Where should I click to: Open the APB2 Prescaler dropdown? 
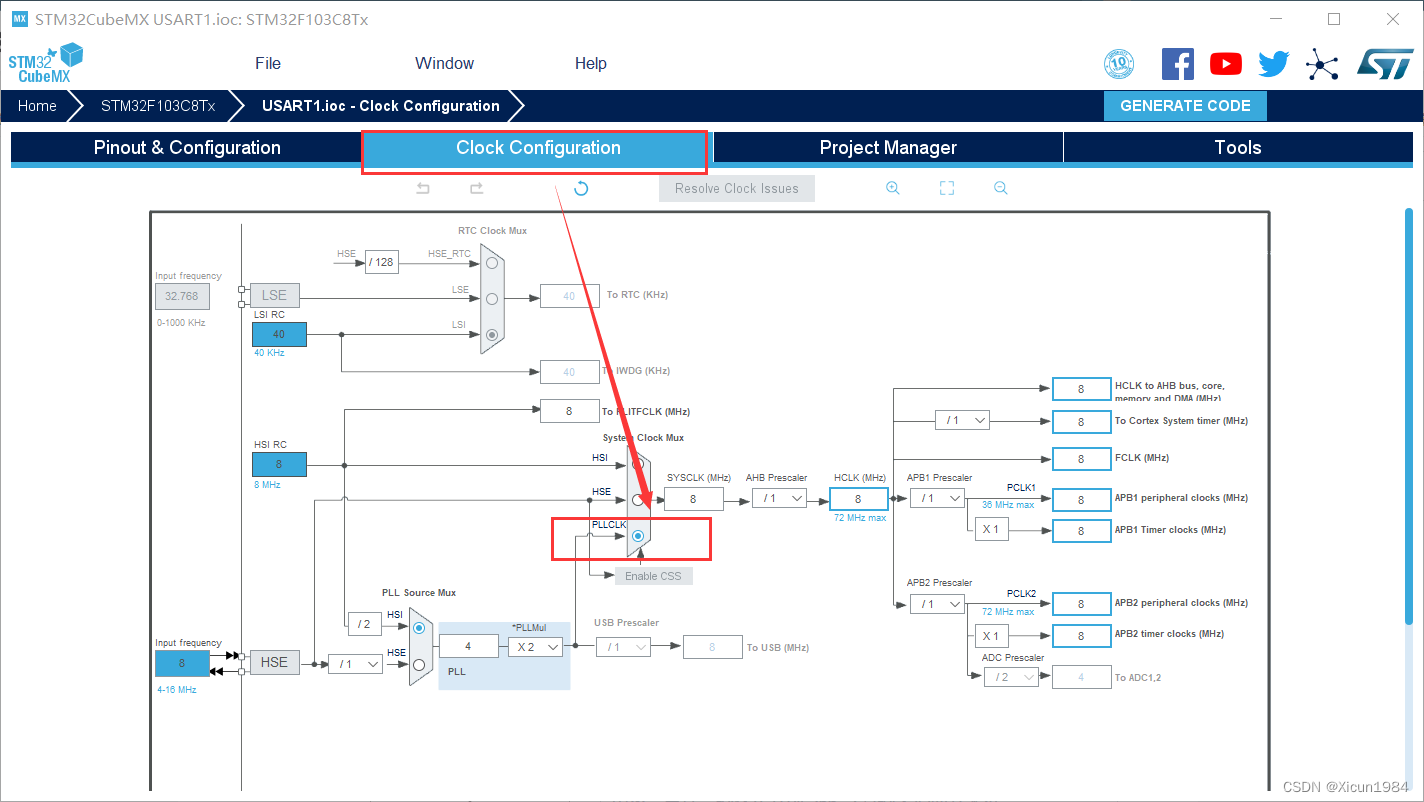click(x=937, y=604)
